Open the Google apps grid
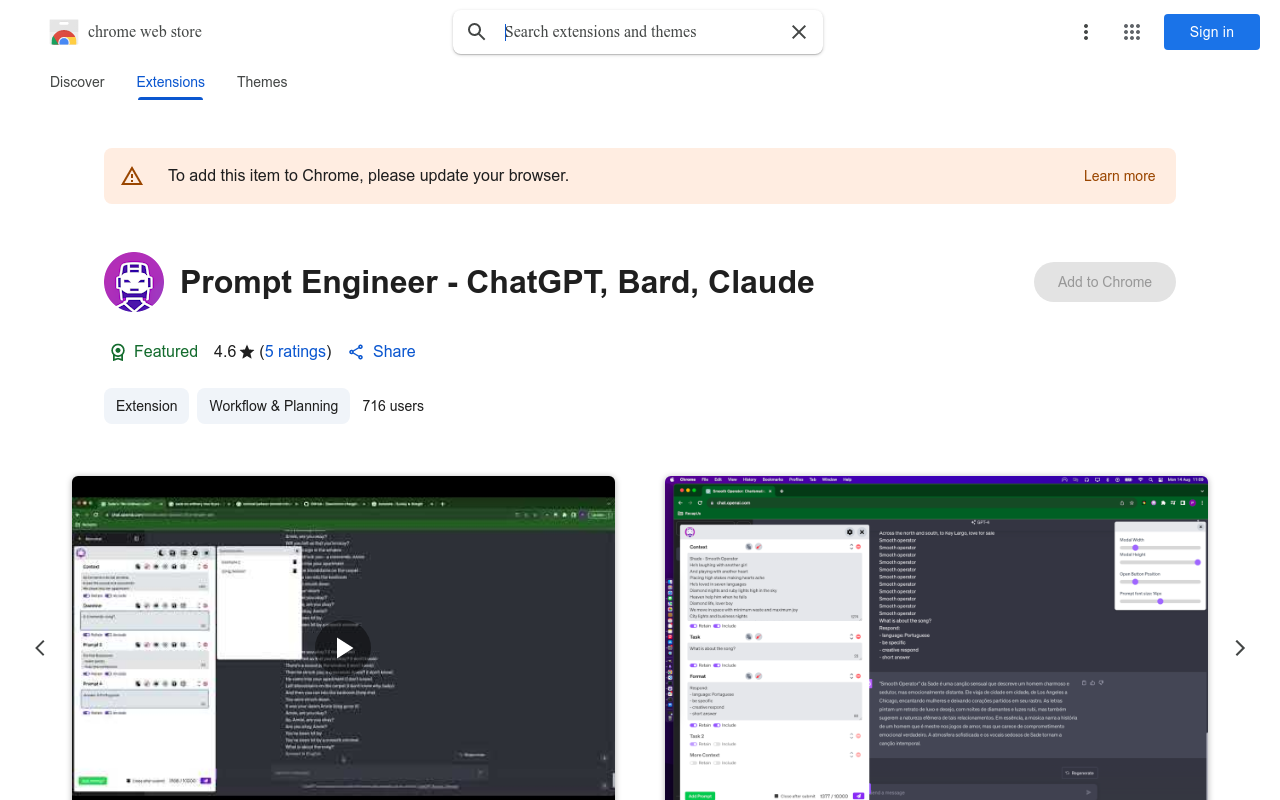Image resolution: width=1280 pixels, height=800 pixels. (x=1132, y=32)
